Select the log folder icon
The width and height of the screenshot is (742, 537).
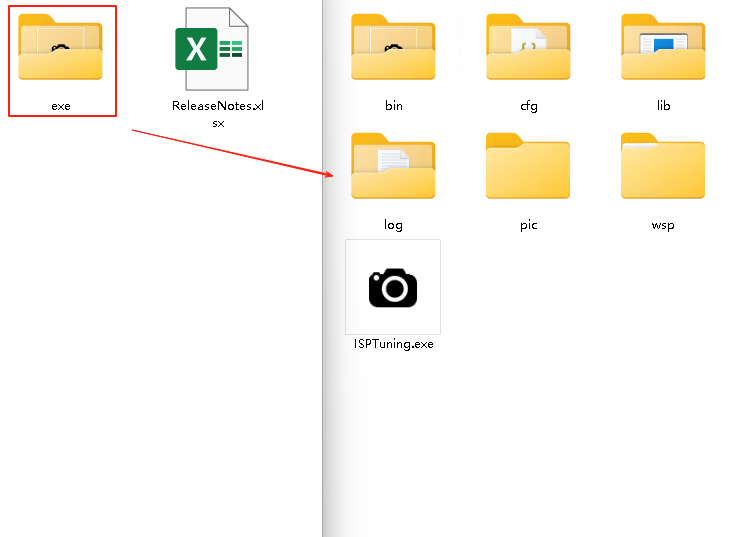pos(393,166)
